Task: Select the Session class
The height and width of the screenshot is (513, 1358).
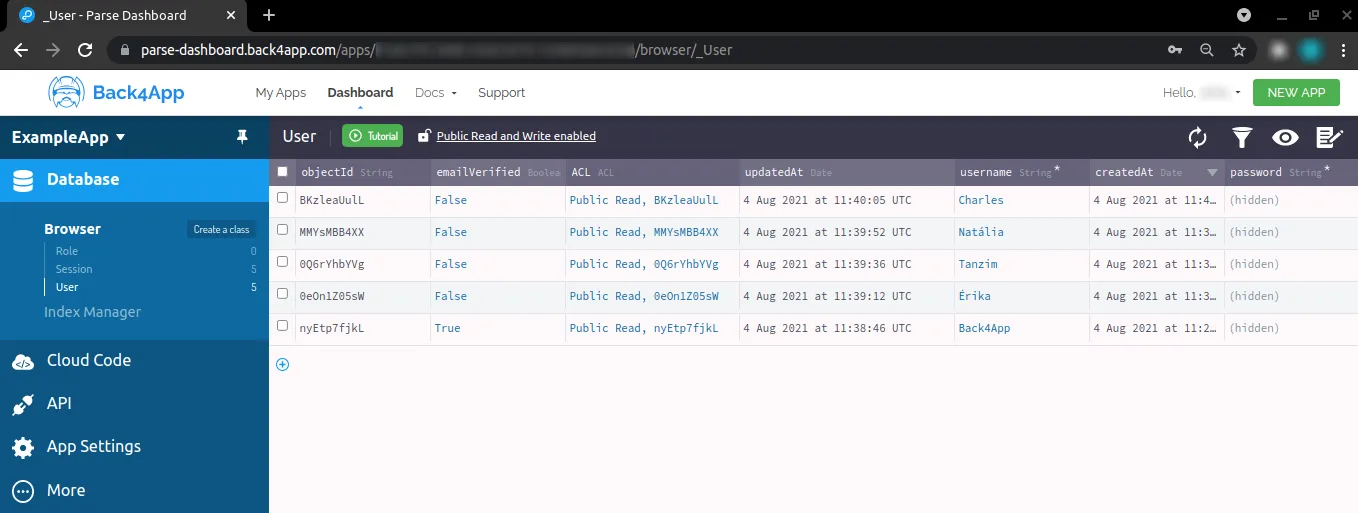Action: (x=74, y=269)
